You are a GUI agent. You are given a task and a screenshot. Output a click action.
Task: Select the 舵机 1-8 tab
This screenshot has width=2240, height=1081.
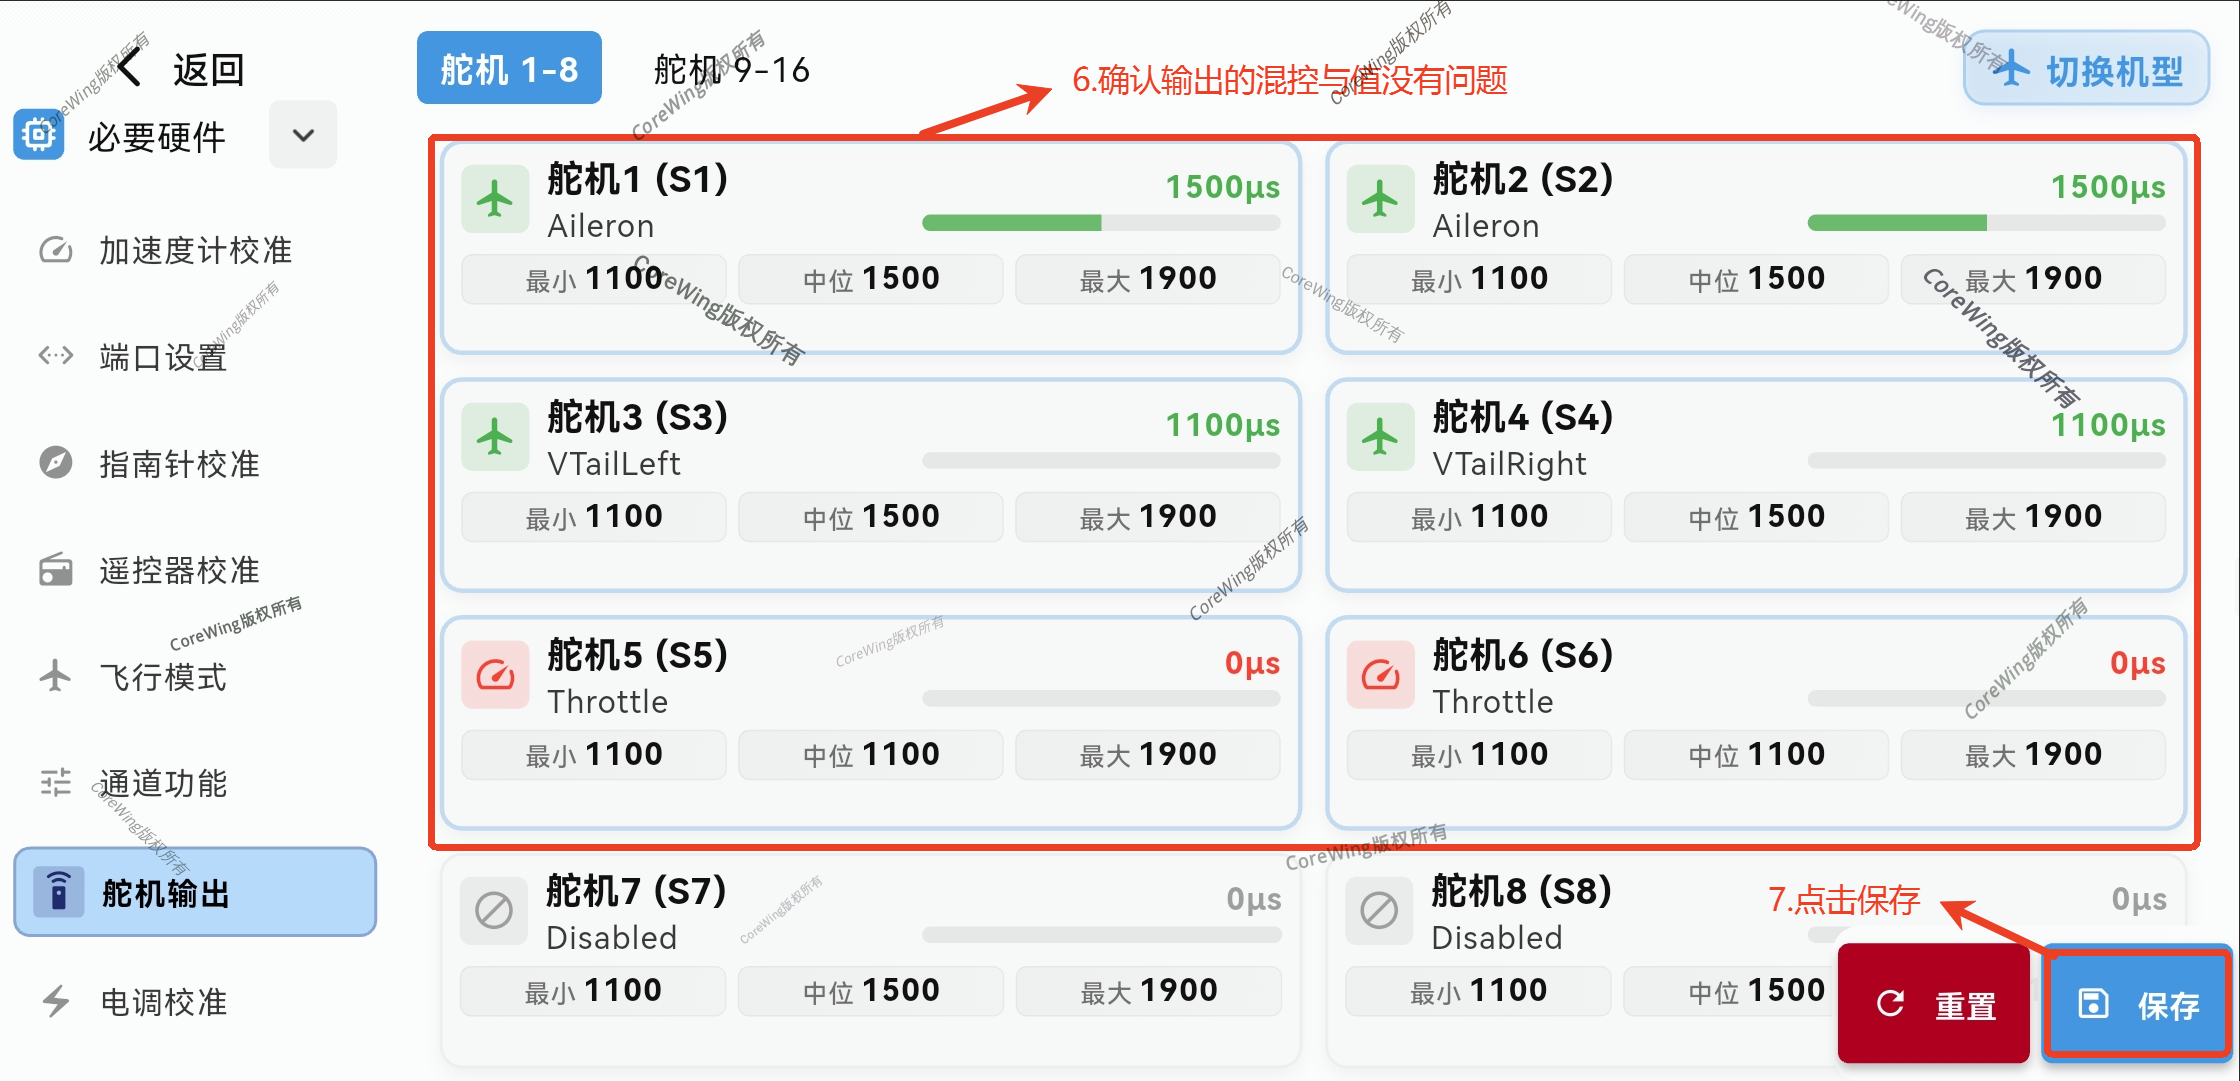click(x=509, y=69)
